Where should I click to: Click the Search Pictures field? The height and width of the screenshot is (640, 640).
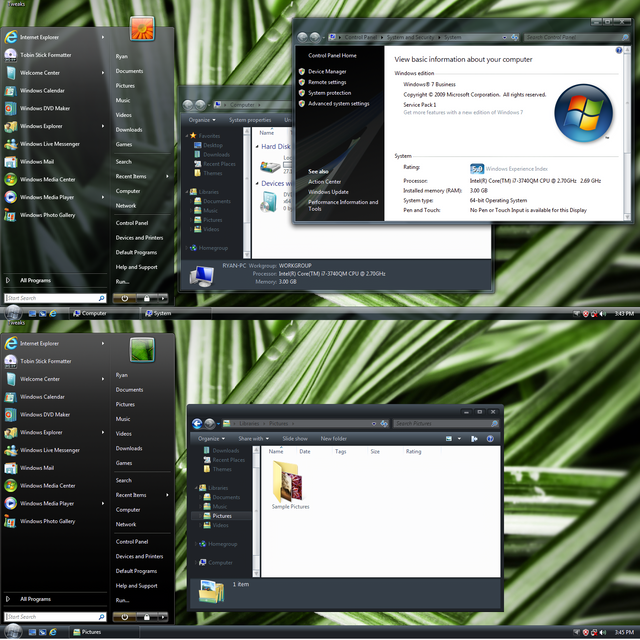[x=446, y=424]
